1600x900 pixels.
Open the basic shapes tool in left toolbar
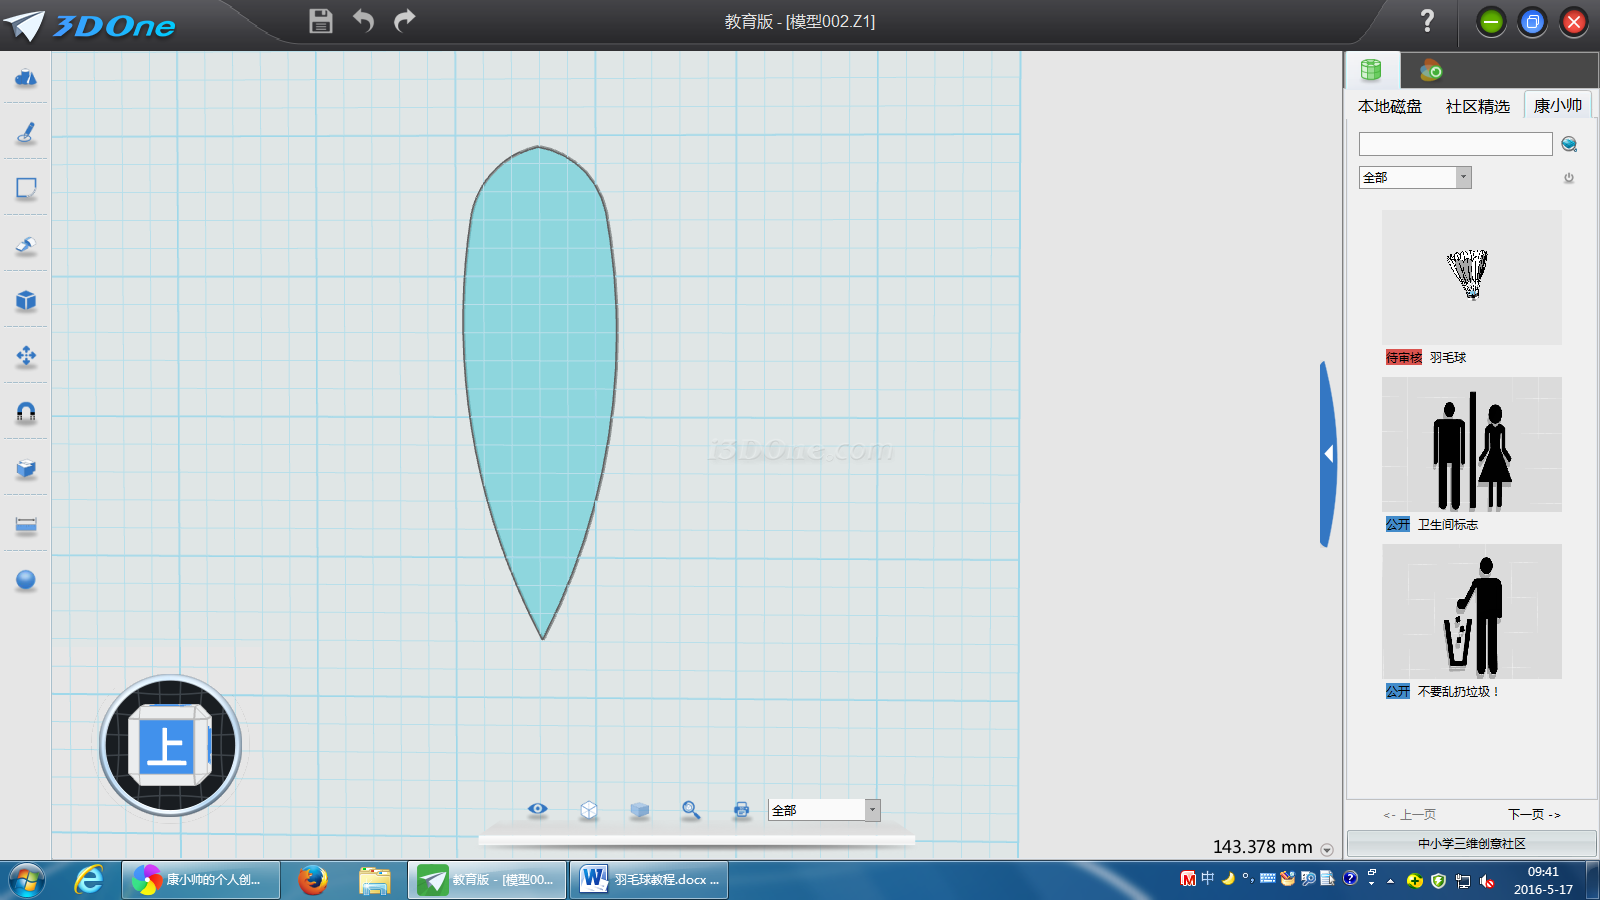point(26,78)
